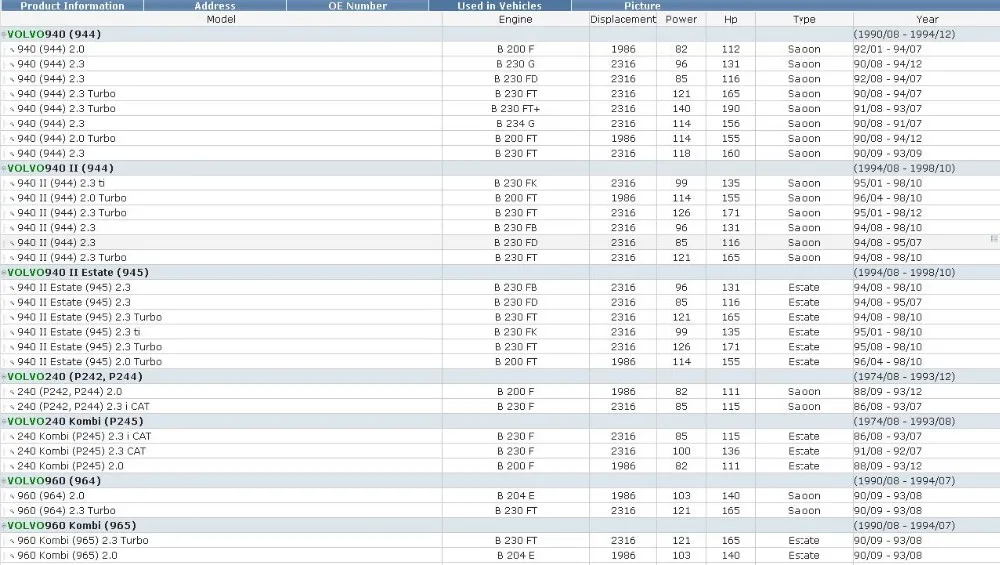The height and width of the screenshot is (565, 1000).
Task: Click the row icon beside 960 Kombi (965) 2.3 Turbo
Action: [11, 541]
